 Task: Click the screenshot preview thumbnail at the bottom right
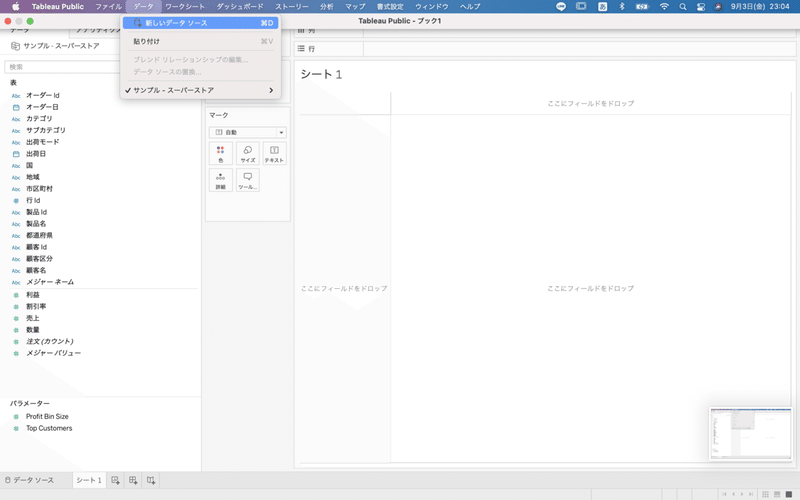pyautogui.click(x=751, y=434)
